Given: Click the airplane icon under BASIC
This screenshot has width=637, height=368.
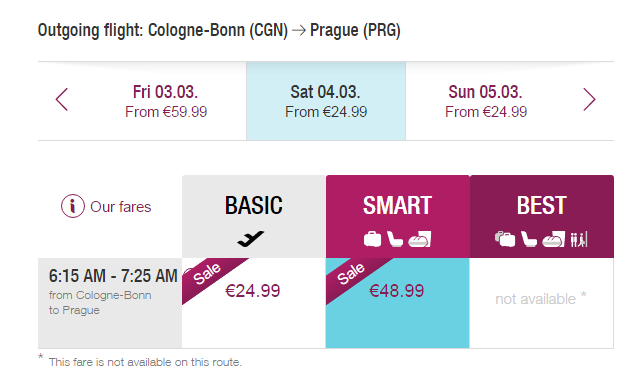Looking at the screenshot, I should (251, 239).
